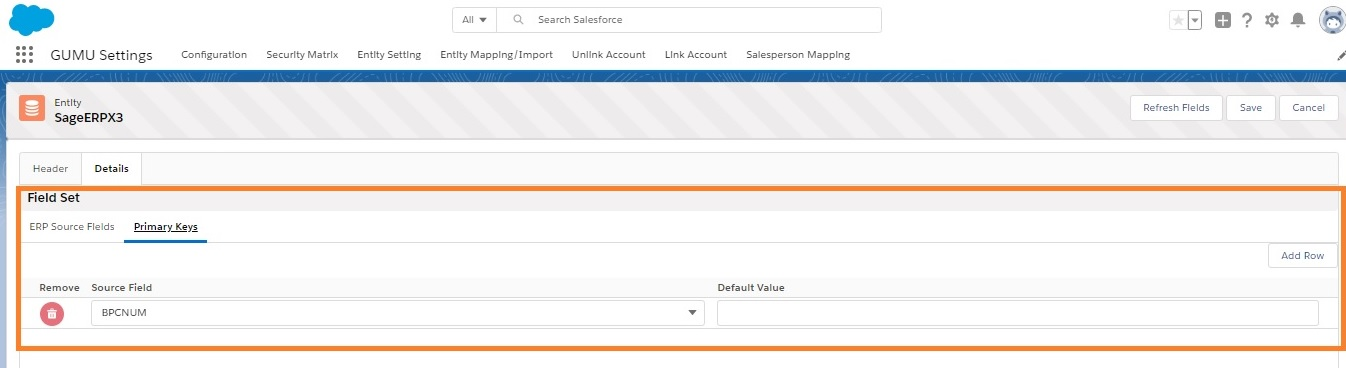
Task: Click the Refresh Fields button
Action: coord(1176,108)
